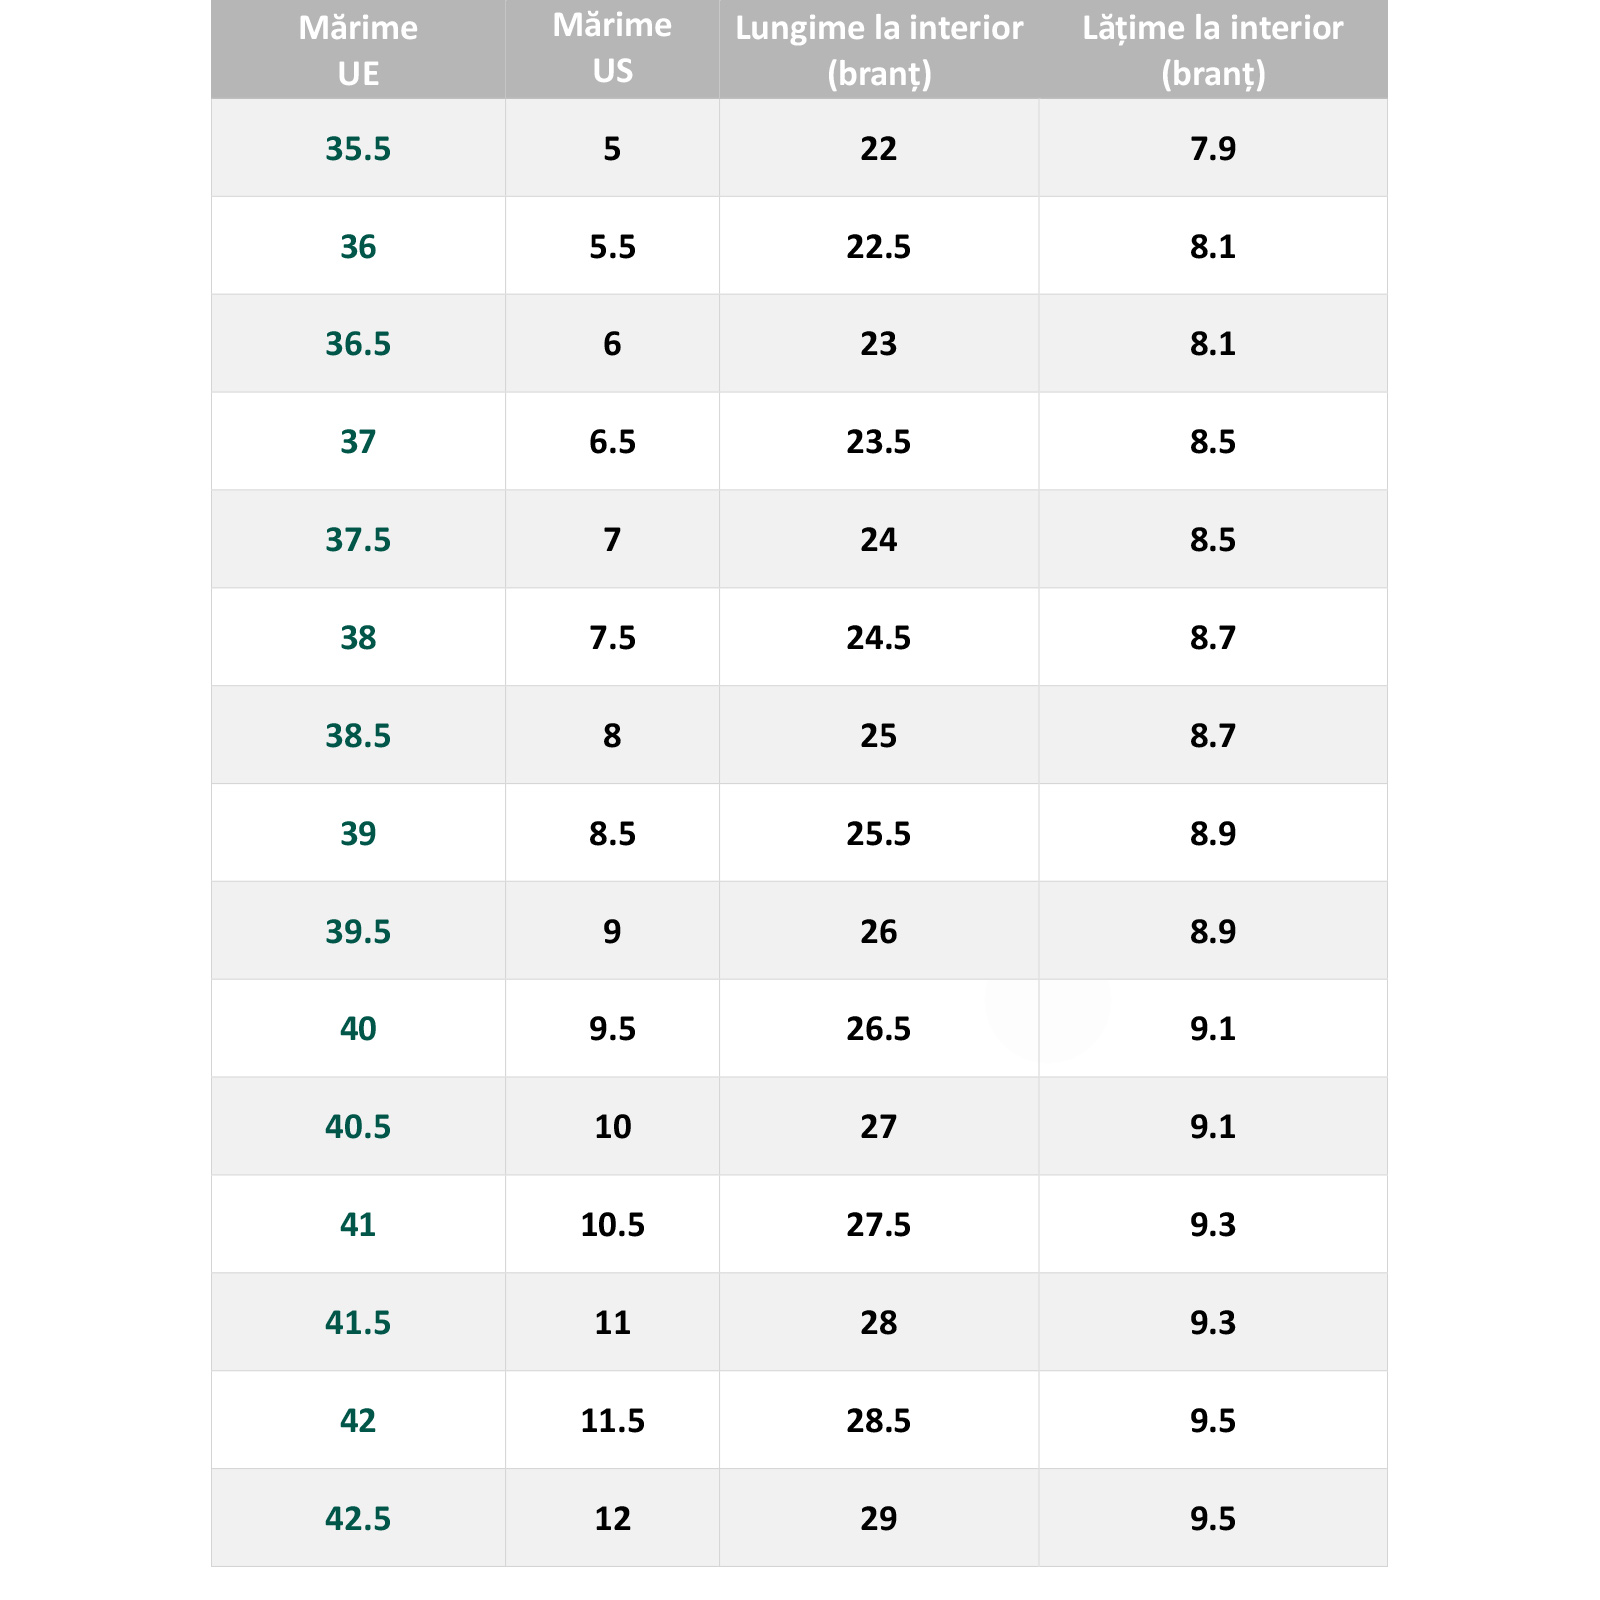Viewport: 1600px width, 1600px height.
Task: Click US size 5.5 cell
Action: tap(612, 246)
